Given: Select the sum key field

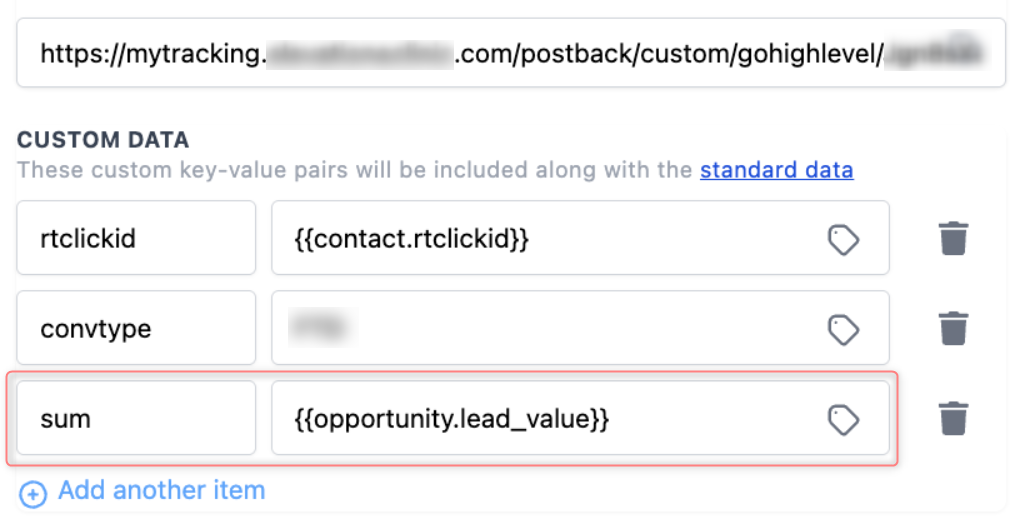Looking at the screenshot, I should [136, 418].
